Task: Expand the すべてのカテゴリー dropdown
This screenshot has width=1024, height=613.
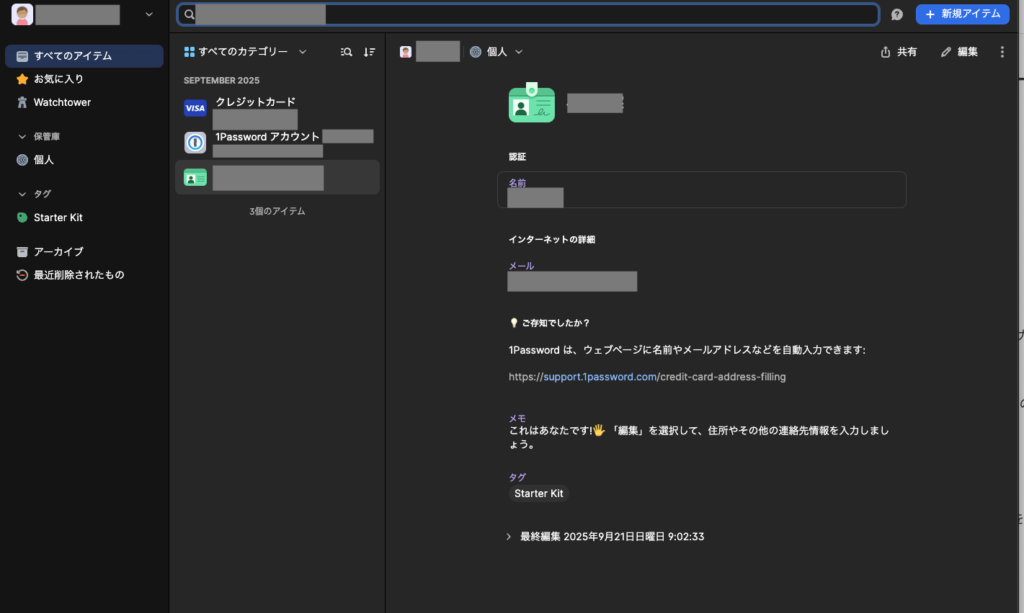Action: coord(245,52)
